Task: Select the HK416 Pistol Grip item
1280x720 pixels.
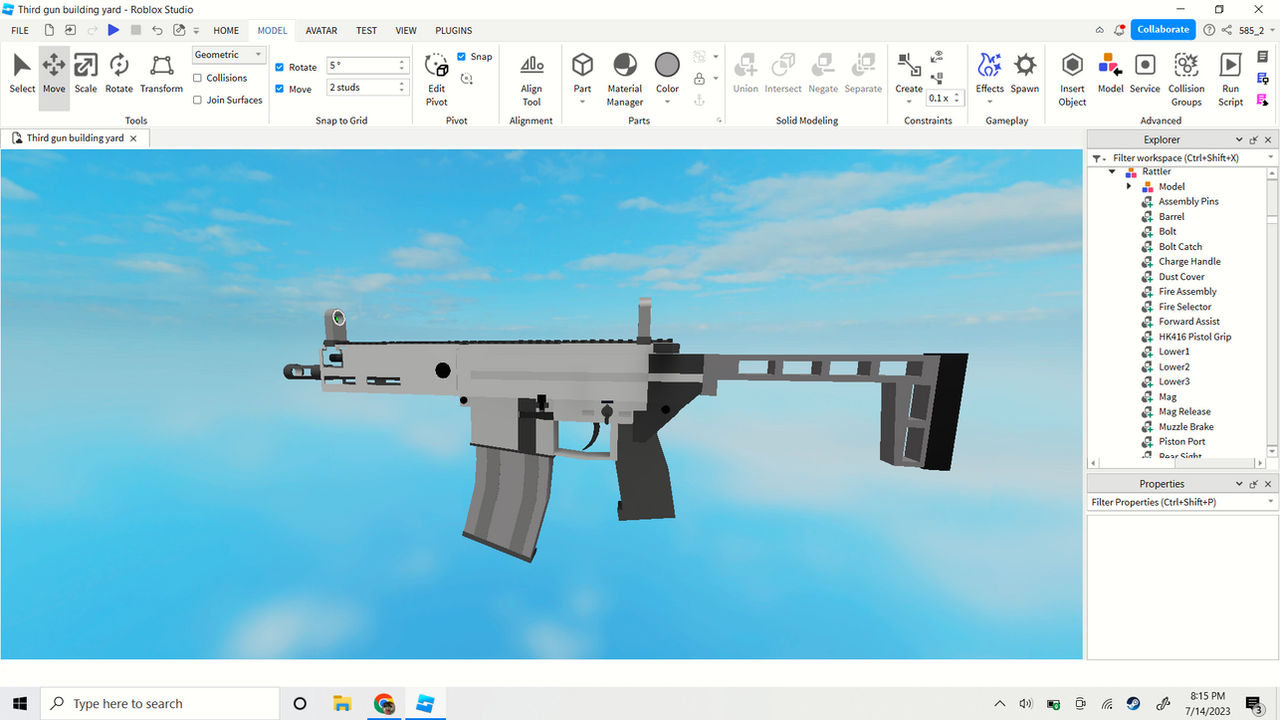Action: [1195, 337]
